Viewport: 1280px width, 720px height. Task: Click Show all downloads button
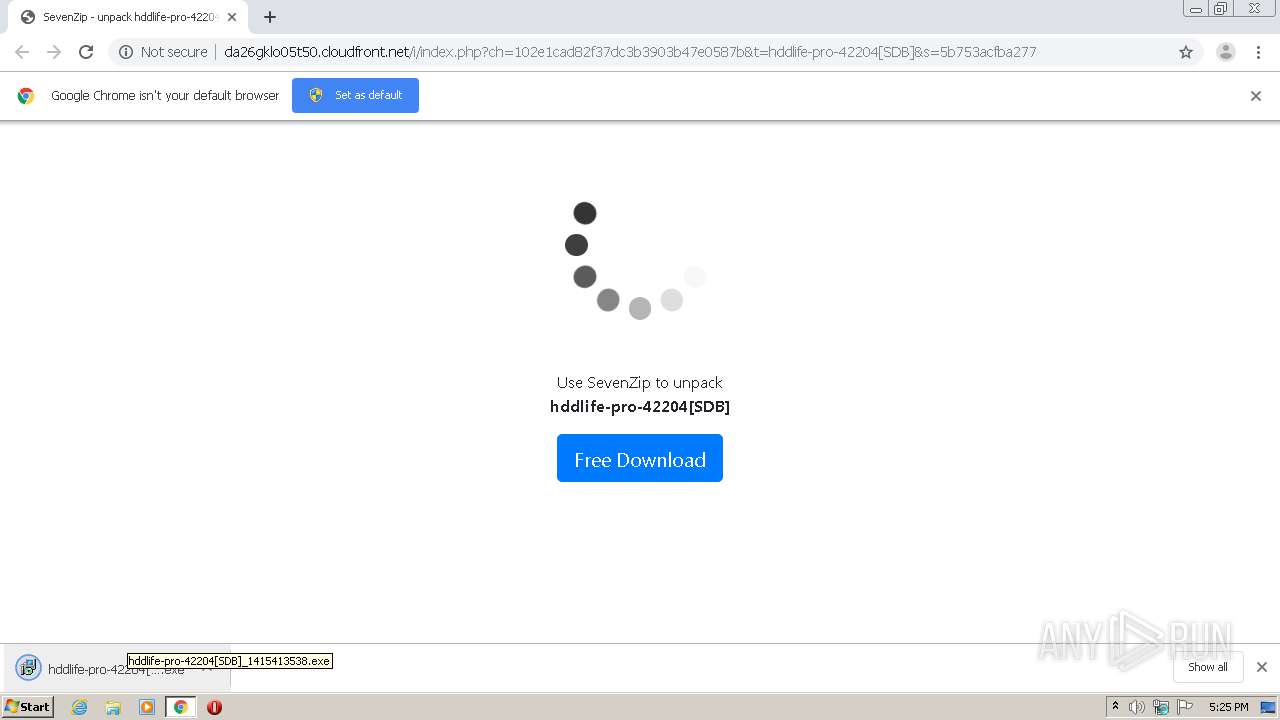click(x=1208, y=667)
